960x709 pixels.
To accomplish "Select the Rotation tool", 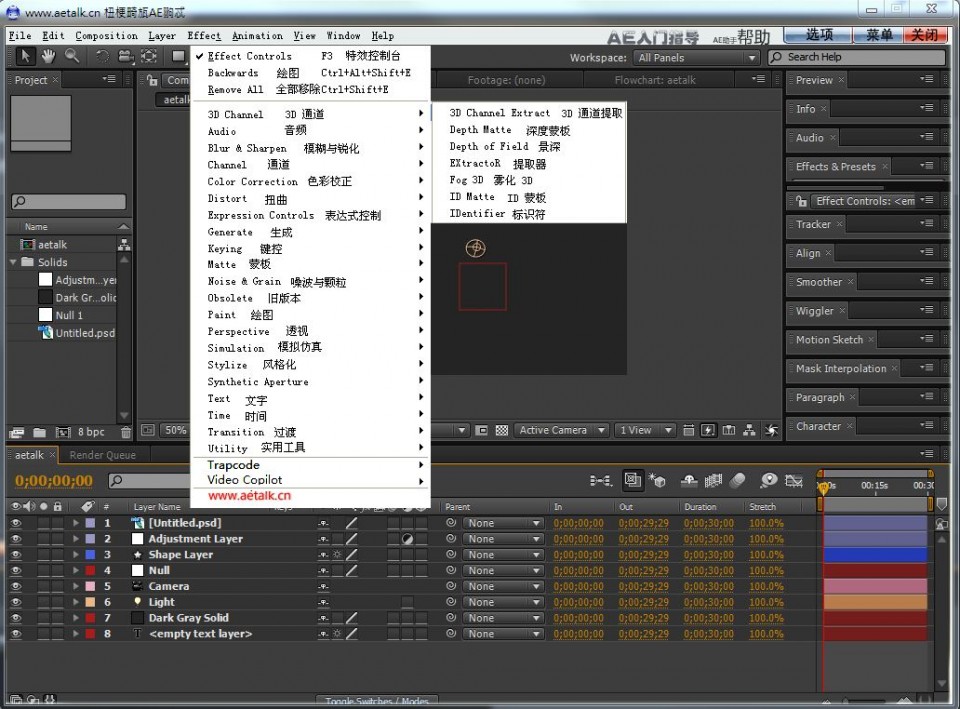I will pos(102,57).
